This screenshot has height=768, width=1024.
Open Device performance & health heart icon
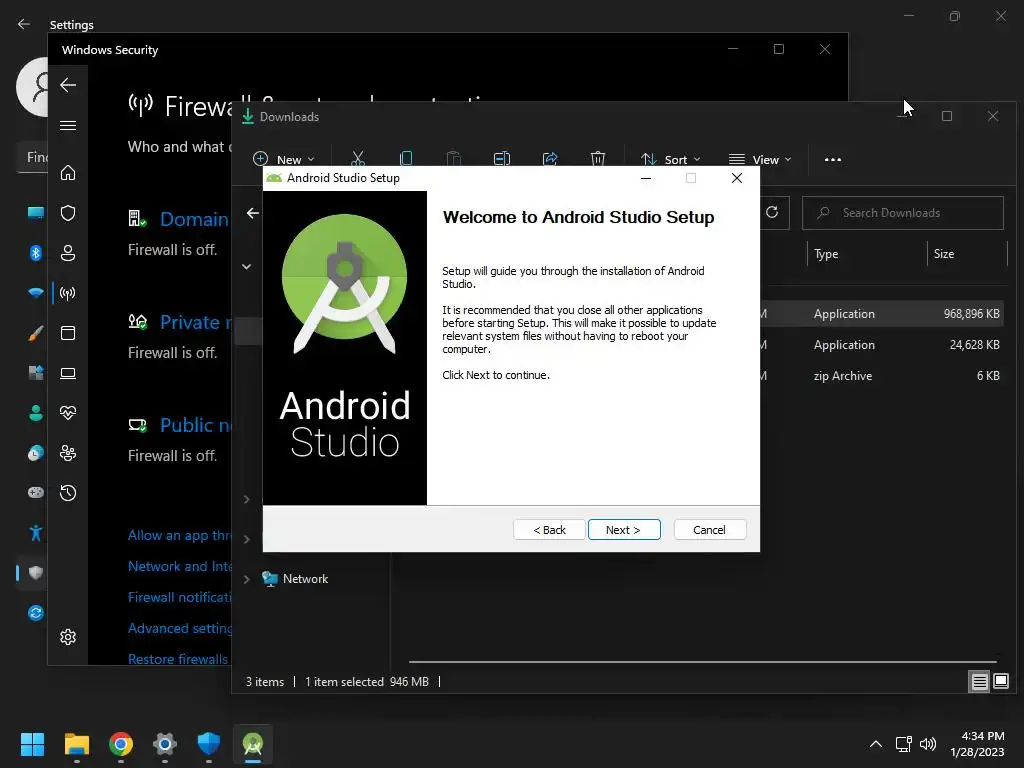(x=68, y=413)
